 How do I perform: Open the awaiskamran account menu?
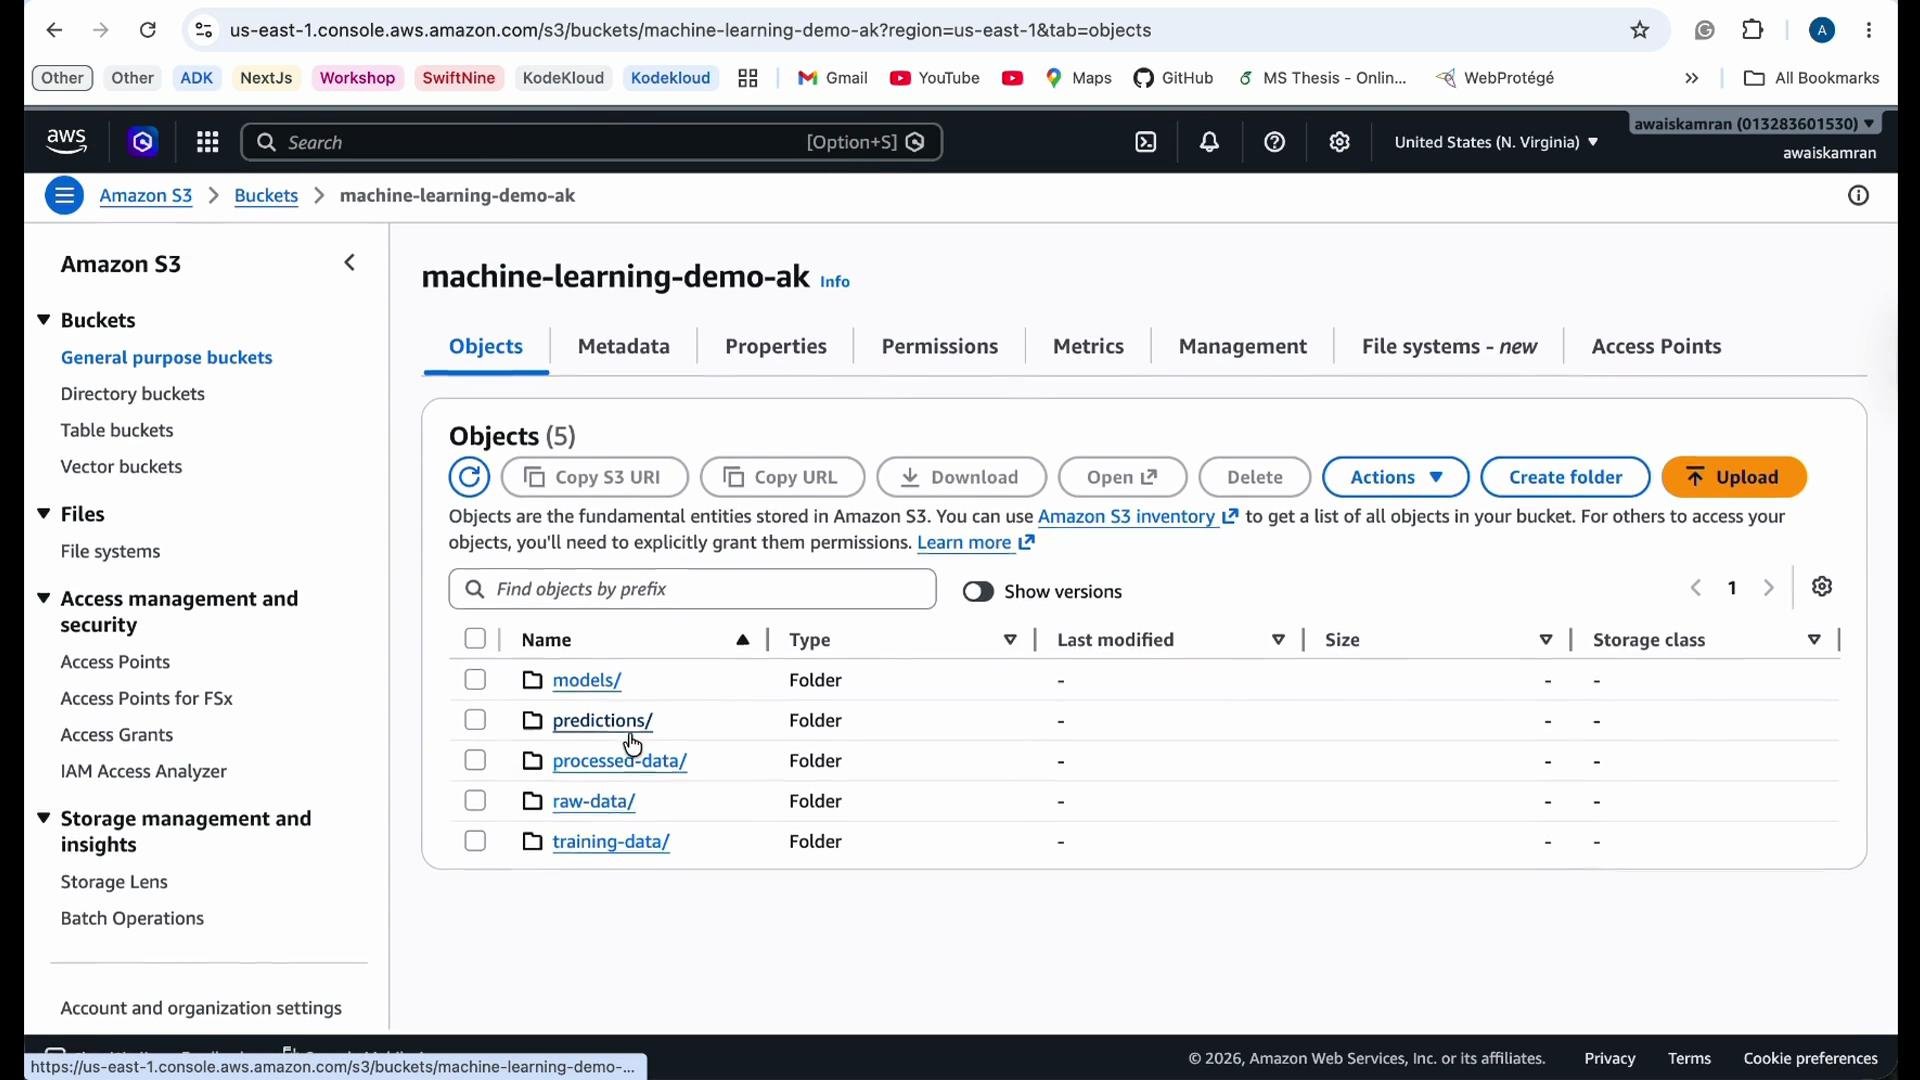pos(1757,125)
